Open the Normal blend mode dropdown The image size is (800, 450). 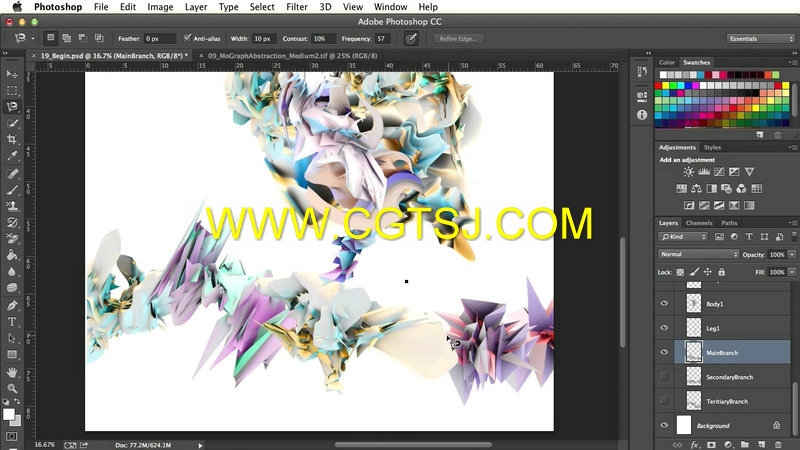click(x=698, y=254)
